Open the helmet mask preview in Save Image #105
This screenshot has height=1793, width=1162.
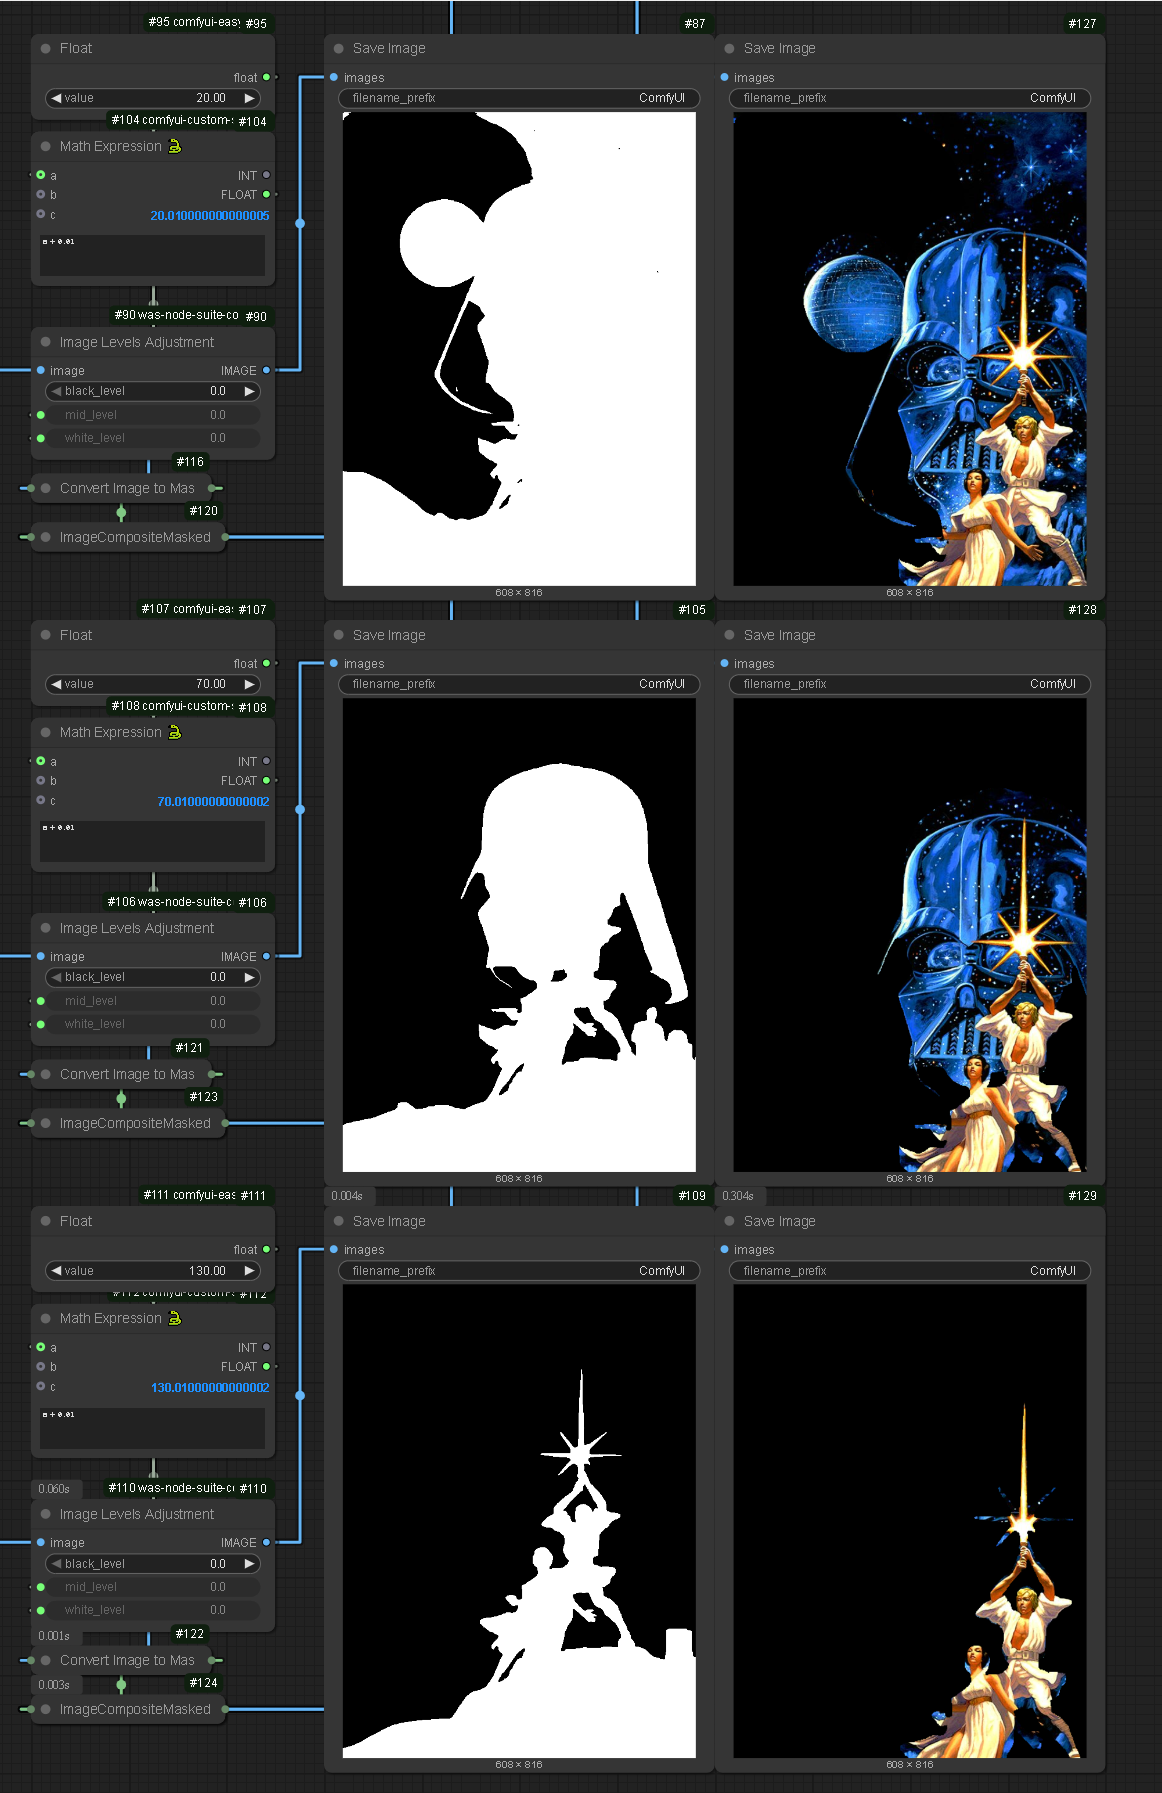(x=519, y=935)
